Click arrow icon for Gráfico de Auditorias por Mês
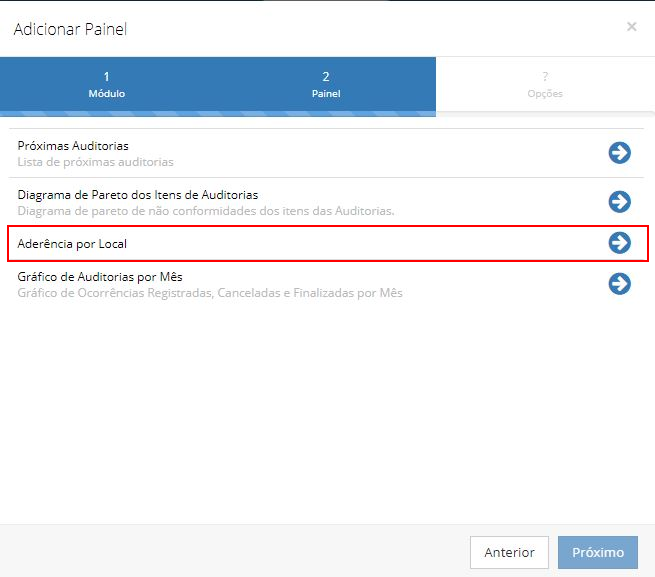The width and height of the screenshot is (655, 577). (x=619, y=284)
